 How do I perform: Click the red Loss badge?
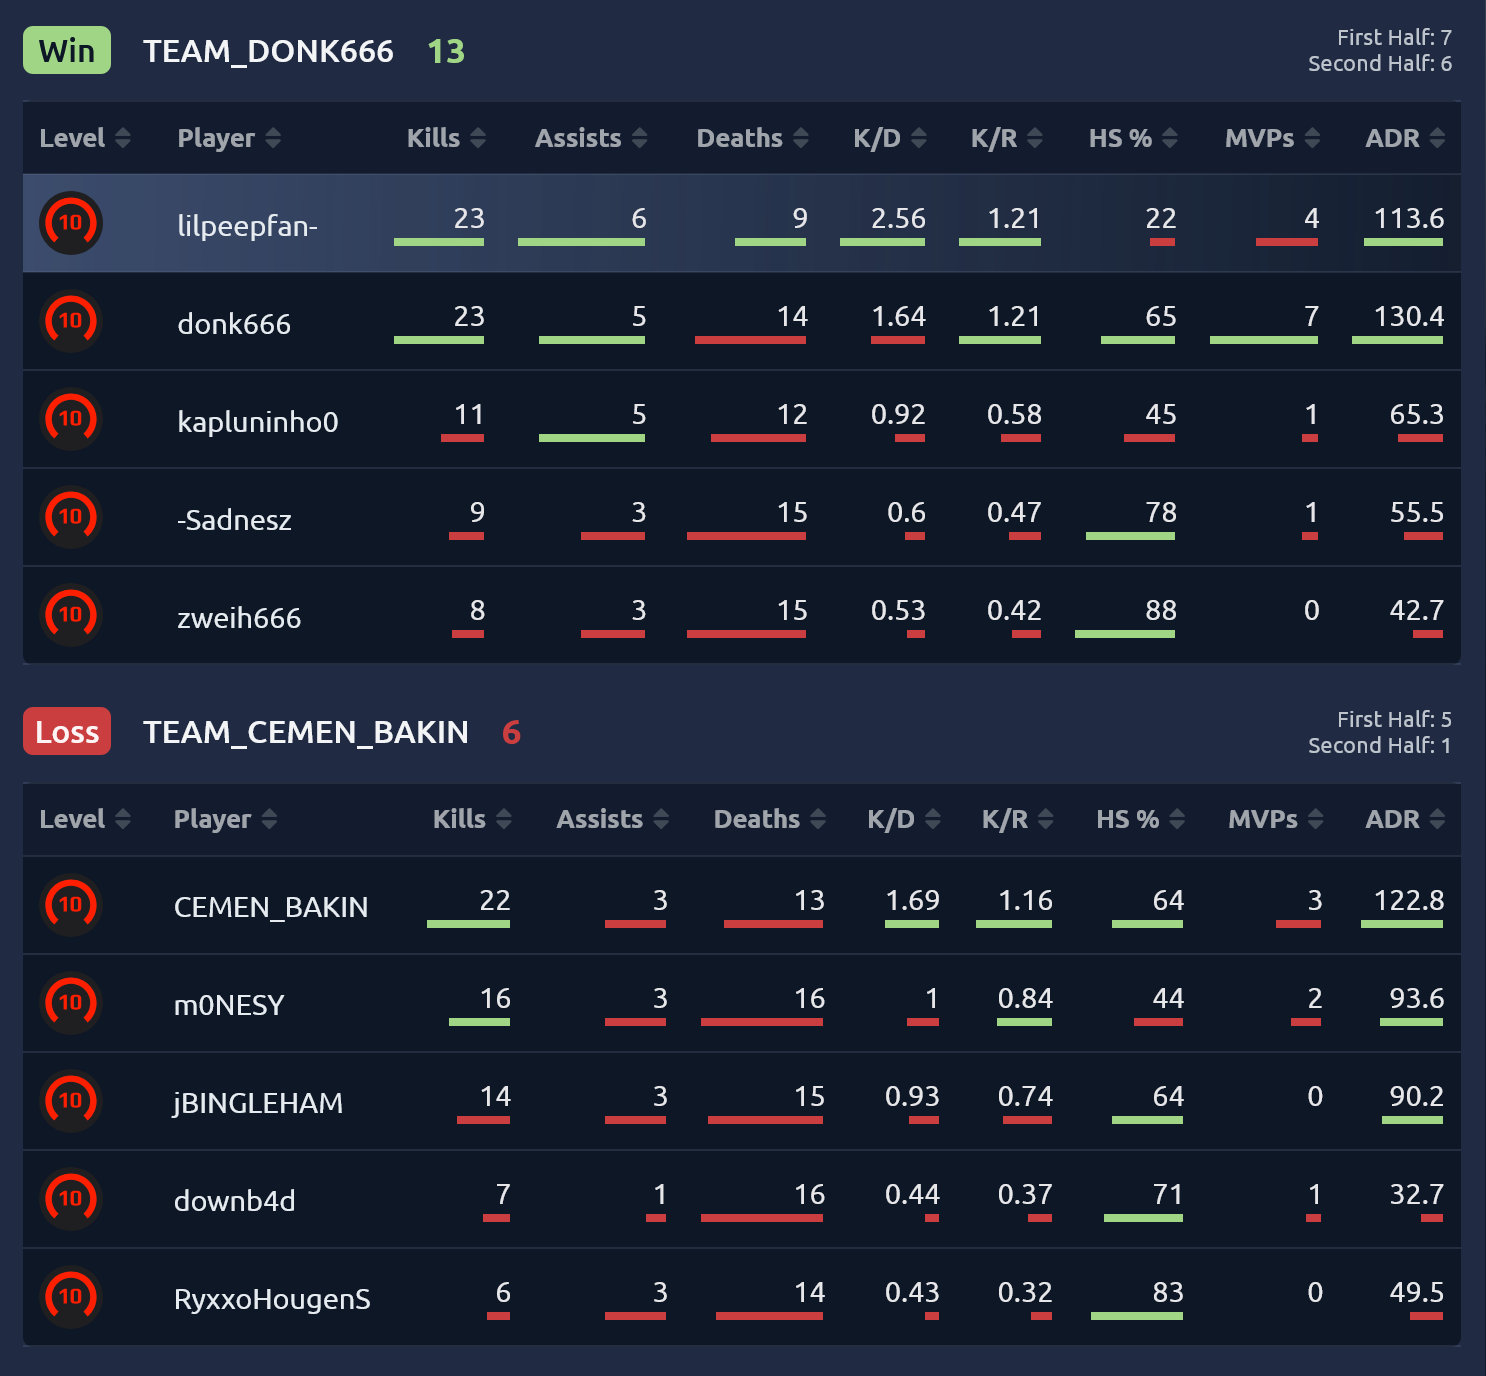click(x=67, y=732)
